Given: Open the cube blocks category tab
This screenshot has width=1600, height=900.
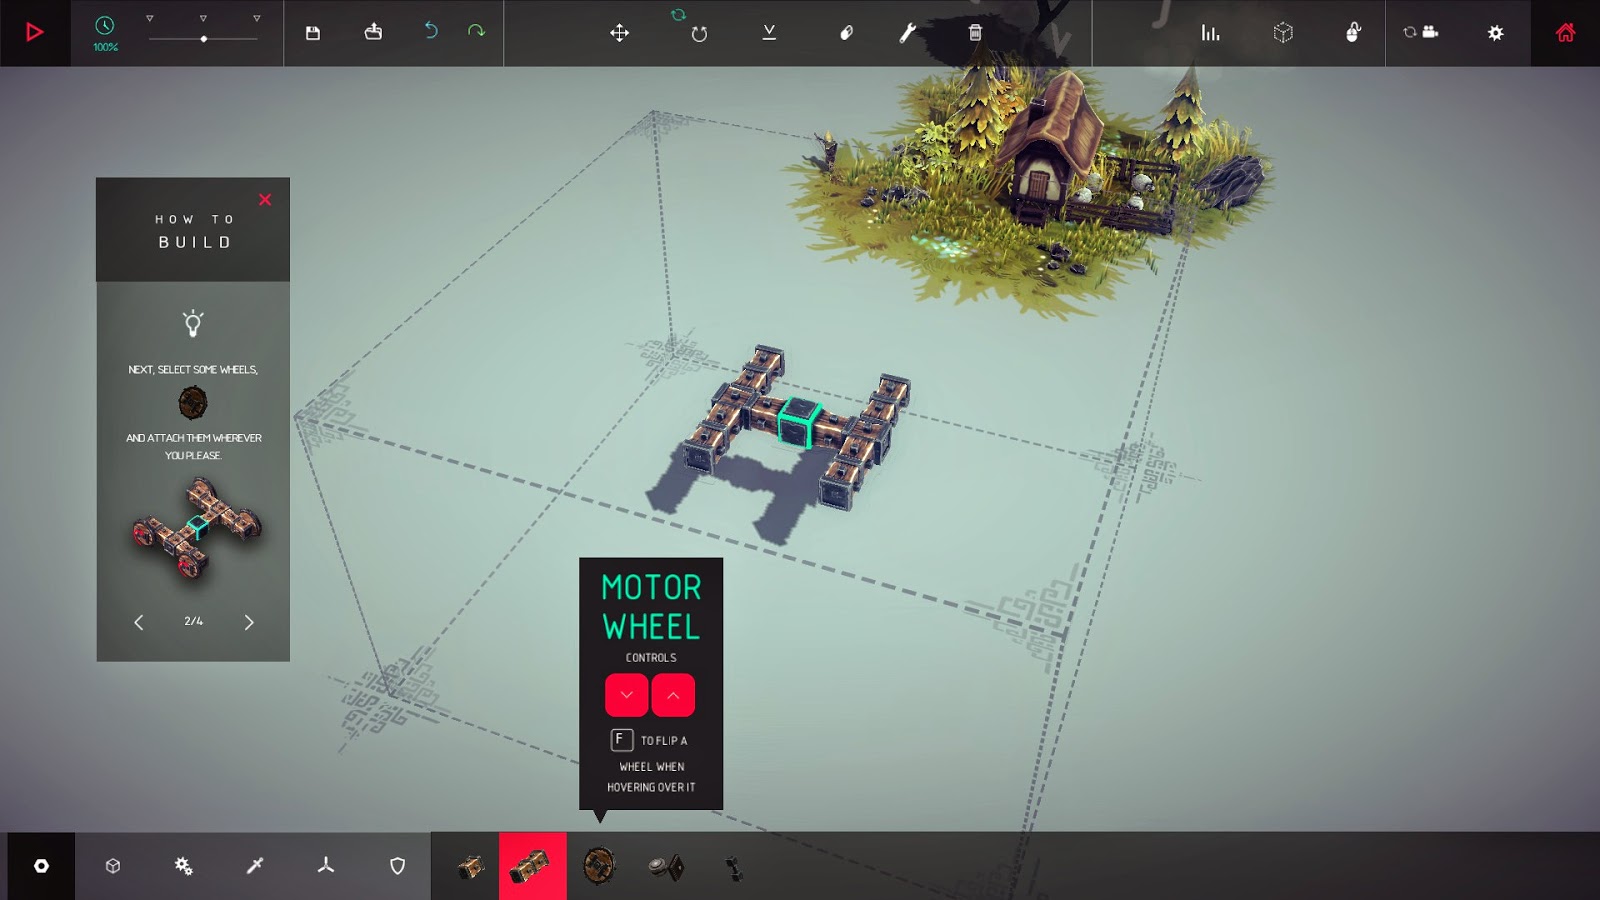Looking at the screenshot, I should (113, 866).
